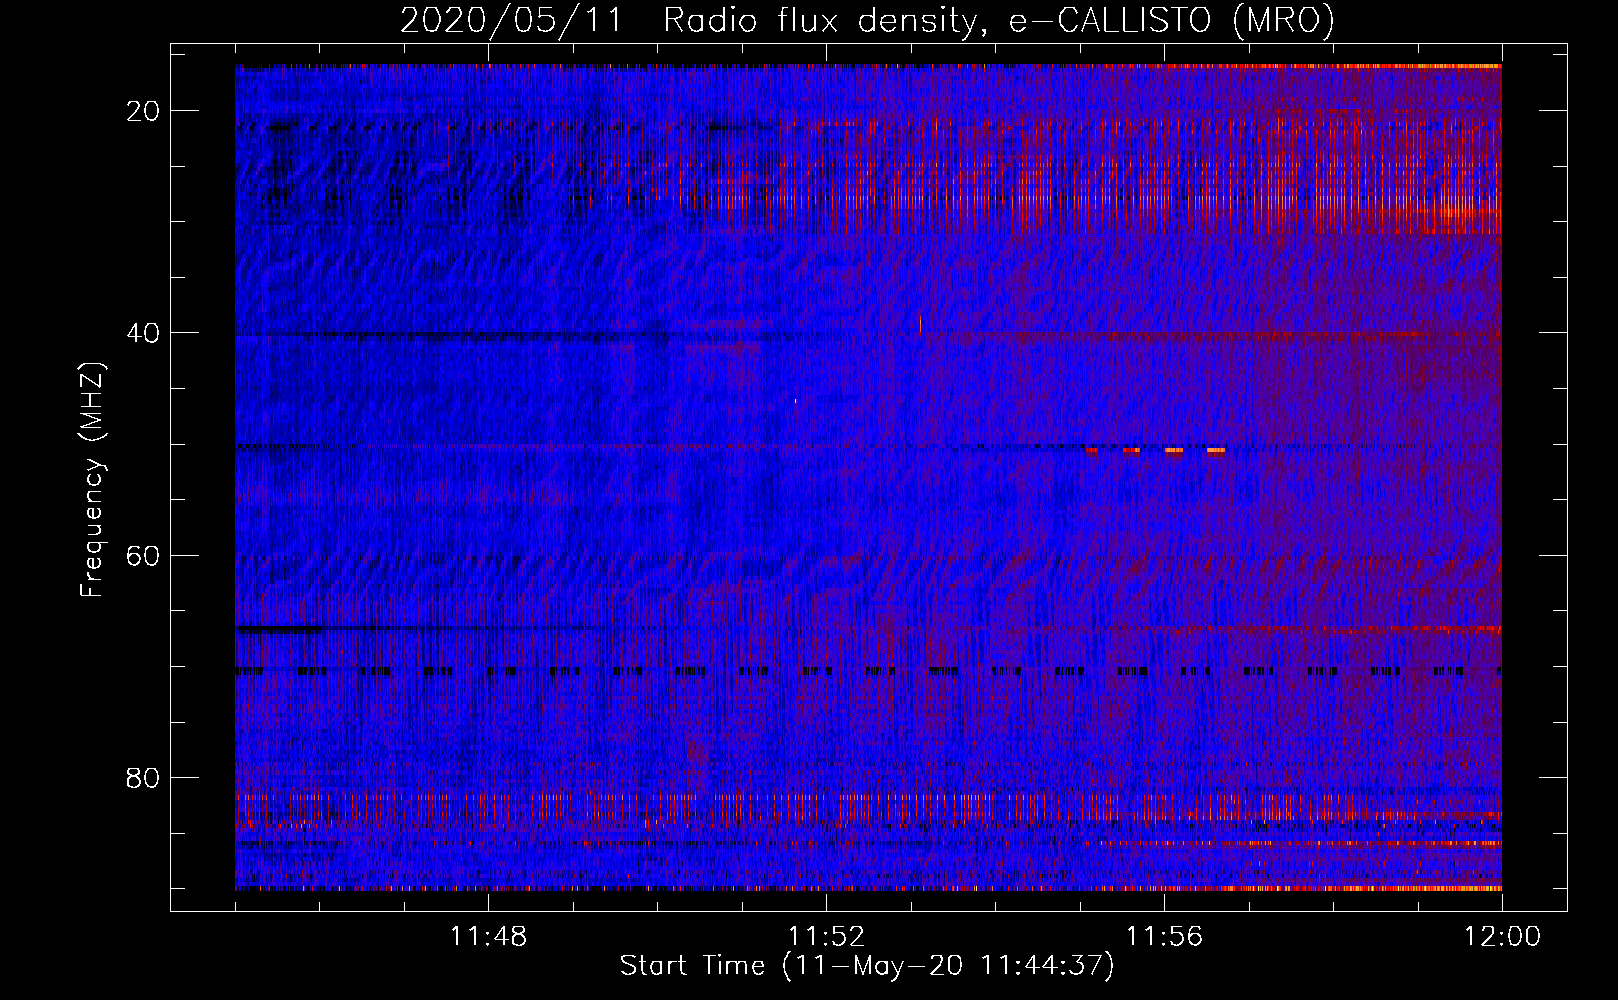Click the "Start Time (11-May-20 11:44:37)" label
Image resolution: width=1618 pixels, height=1000 pixels.
click(x=867, y=966)
